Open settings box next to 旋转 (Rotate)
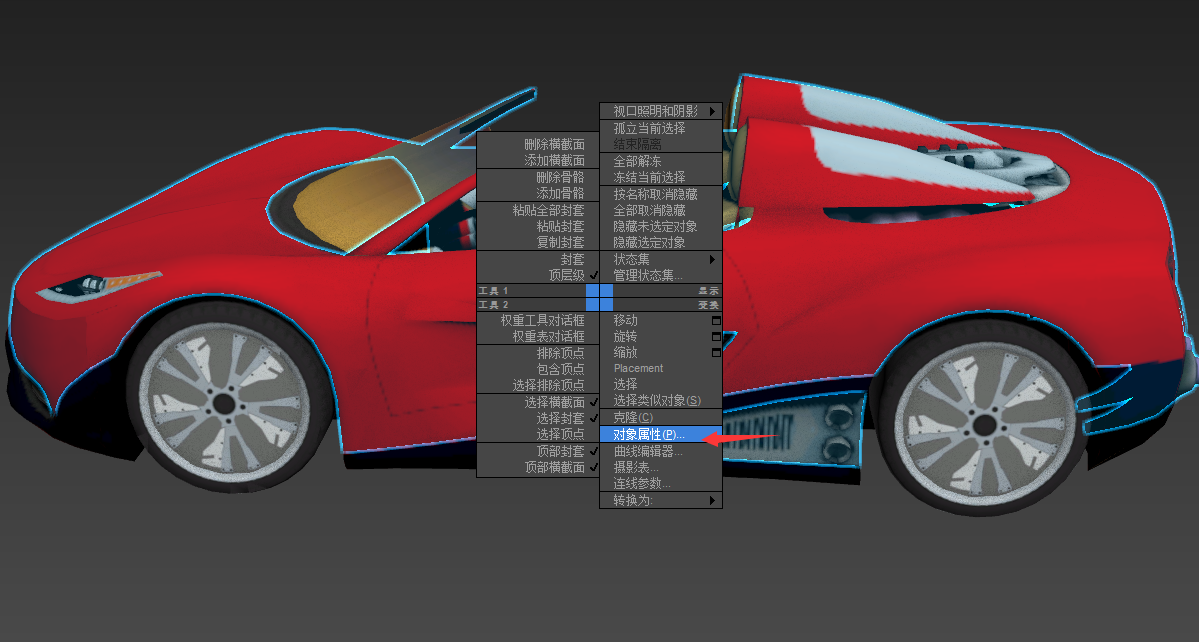This screenshot has width=1199, height=642. point(716,337)
